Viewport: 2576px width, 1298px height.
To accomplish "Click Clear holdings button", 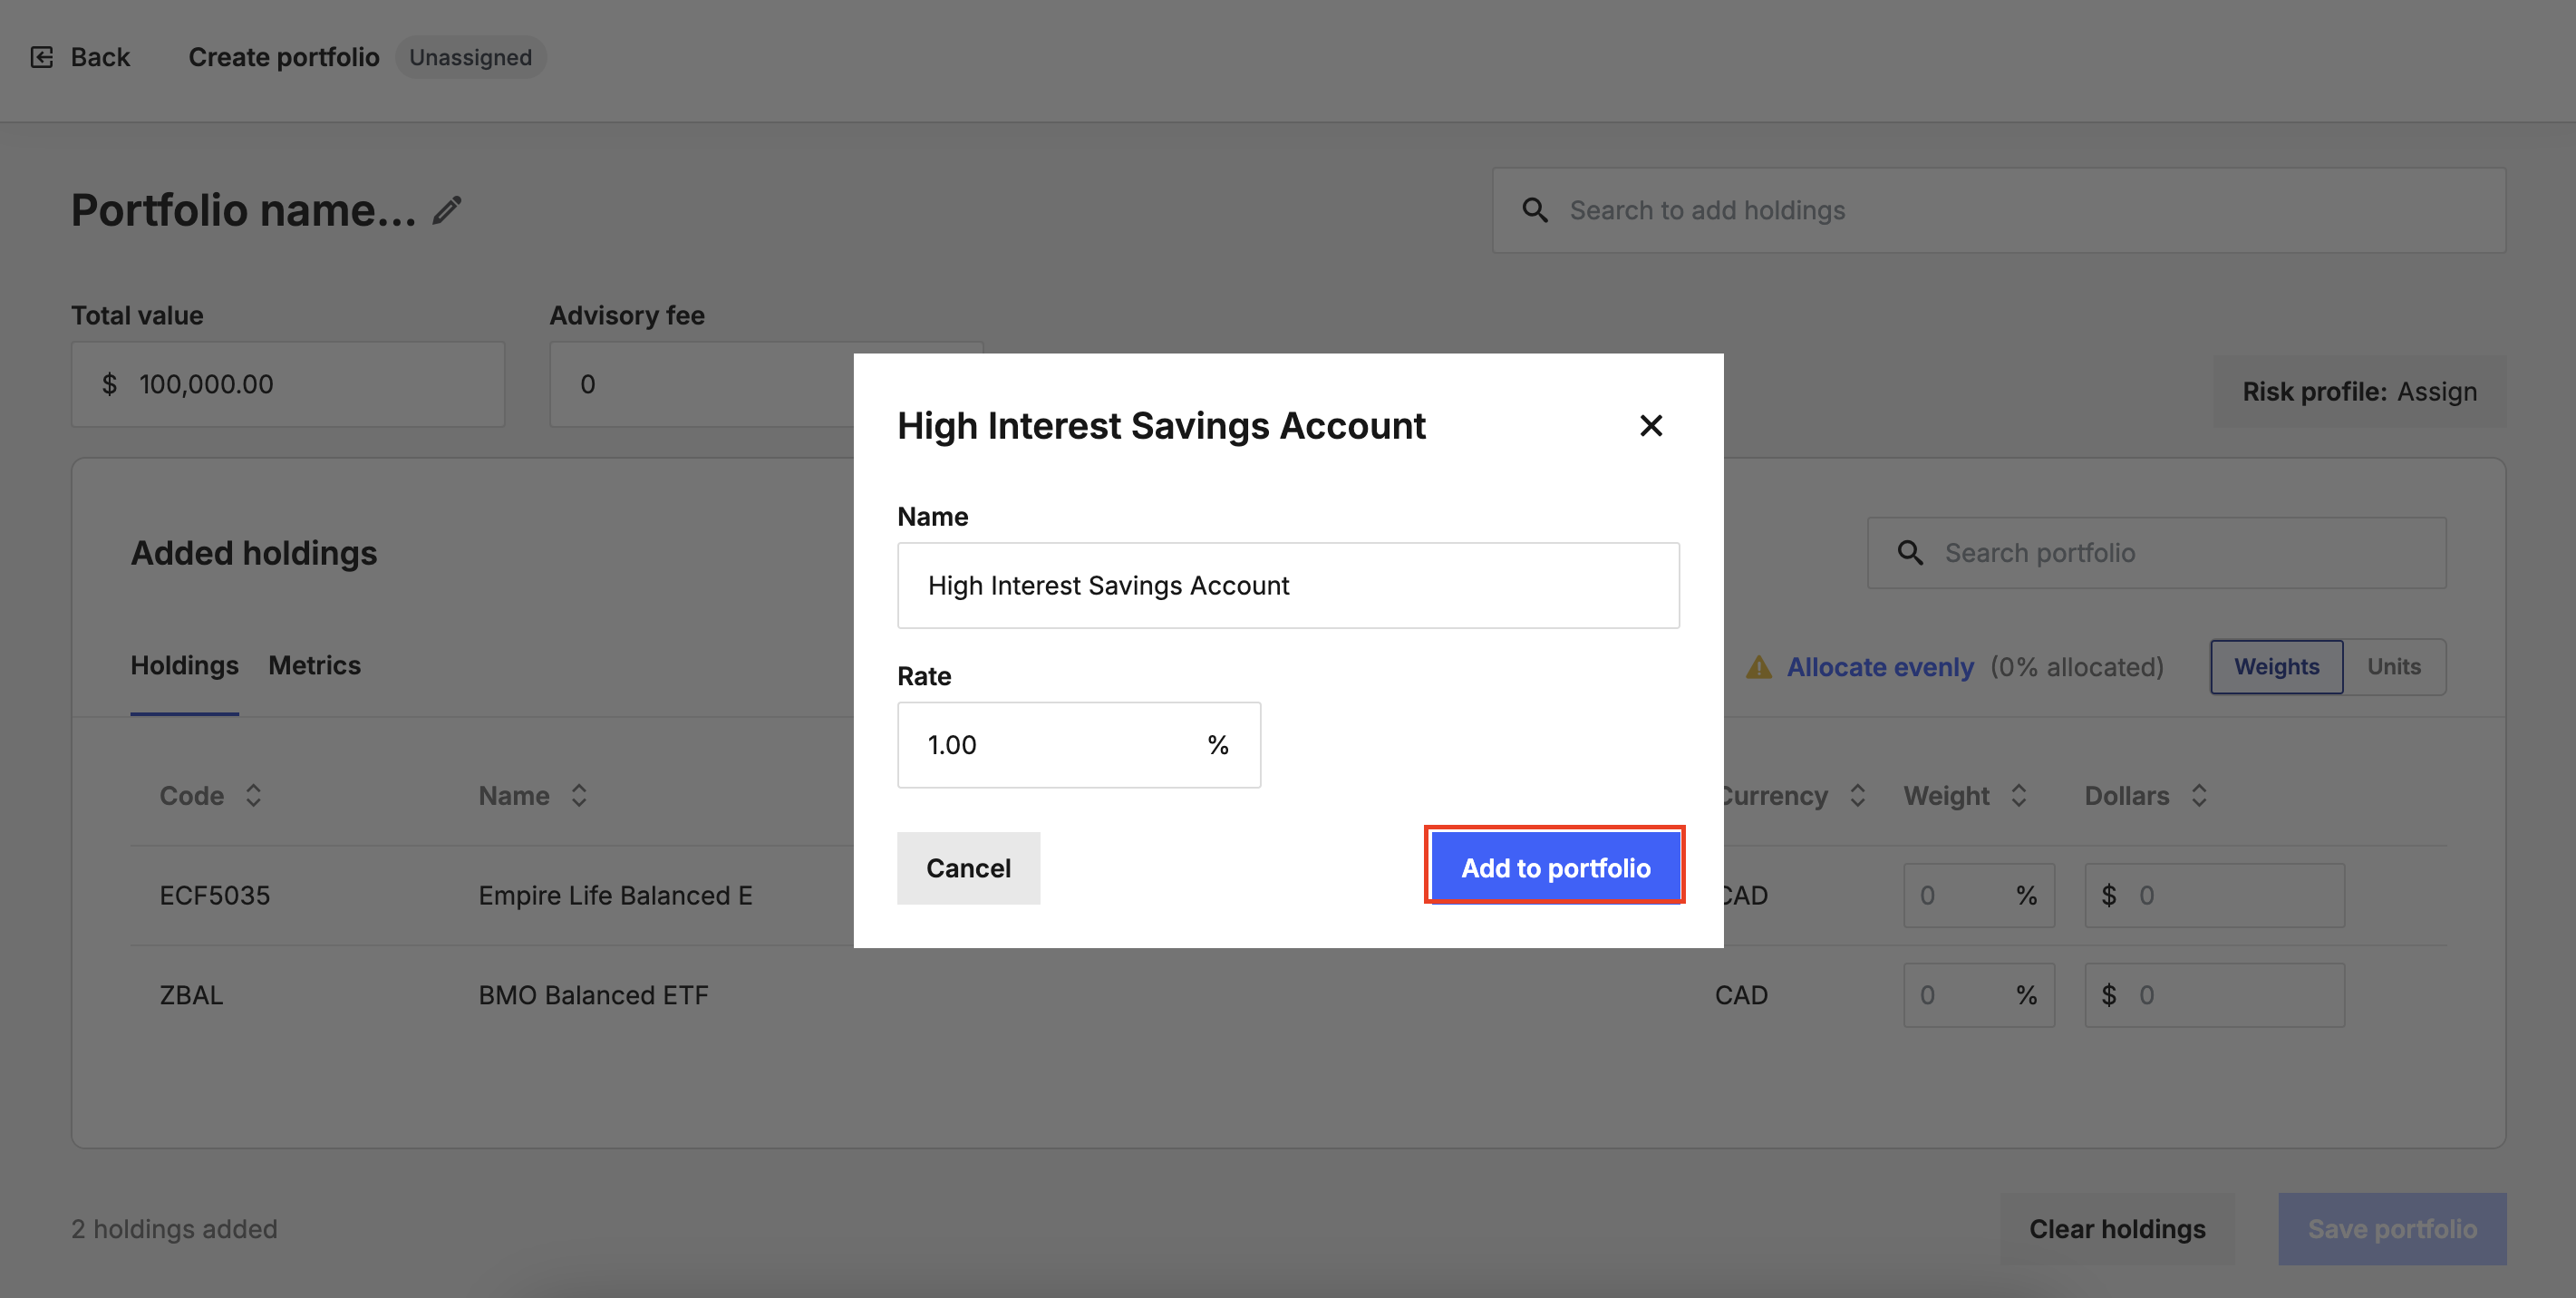I will tap(2117, 1229).
